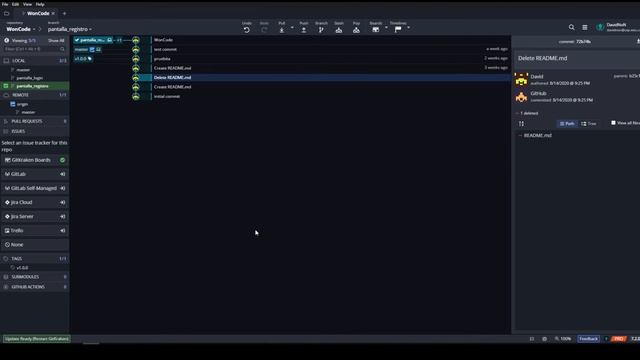Close the WonCode tab

tap(53, 13)
